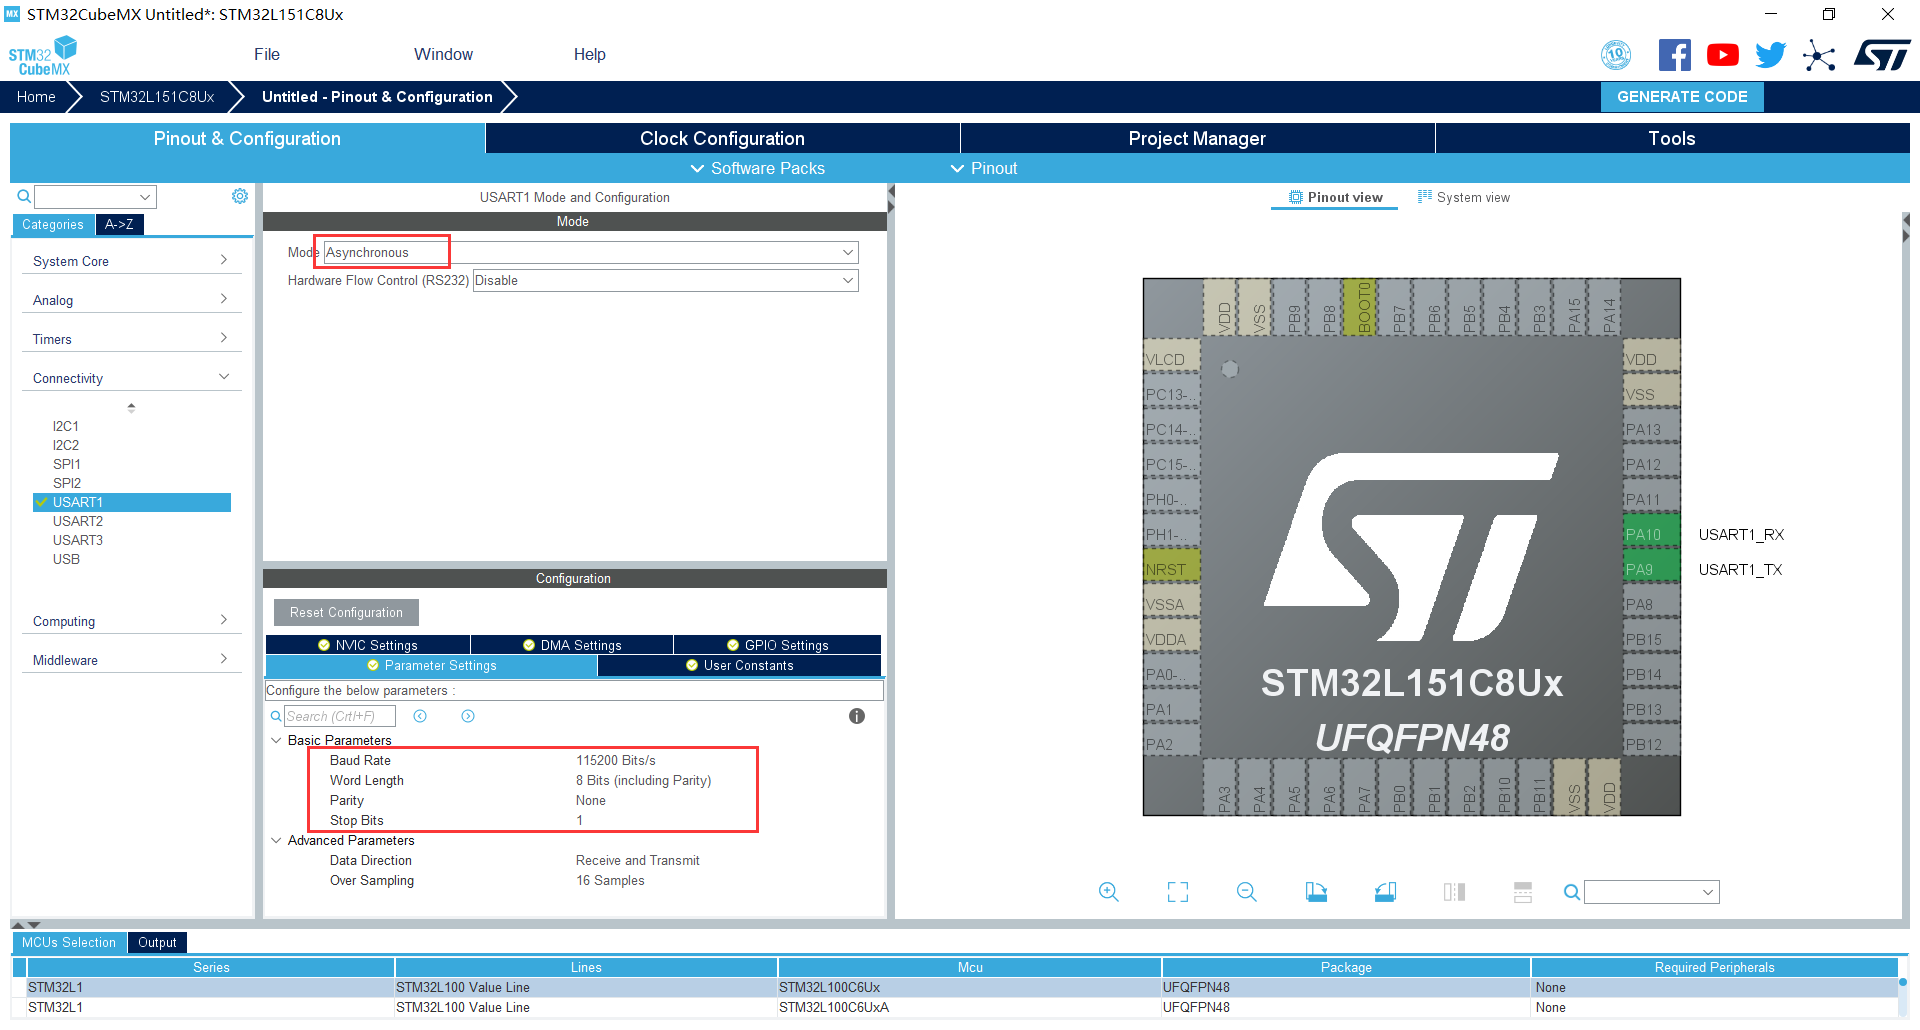The width and height of the screenshot is (1920, 1030).
Task: Expand the System Core category
Action: pos(130,261)
